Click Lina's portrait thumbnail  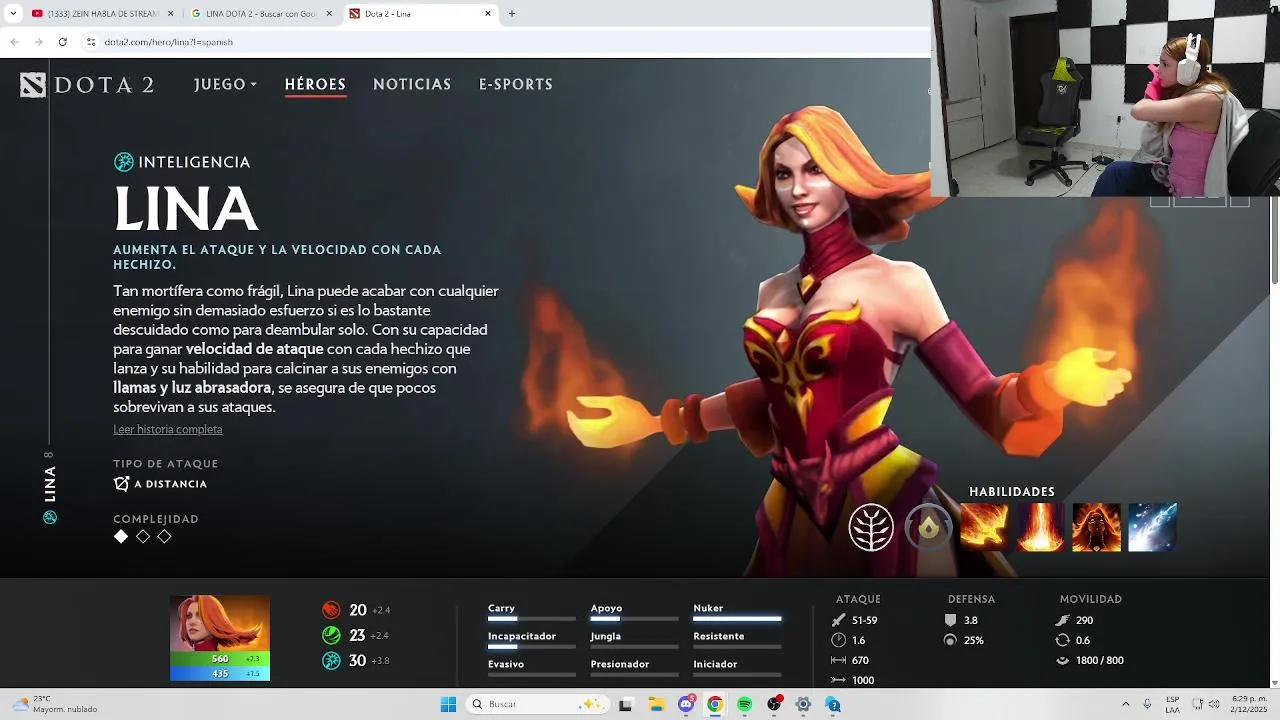tap(220, 623)
